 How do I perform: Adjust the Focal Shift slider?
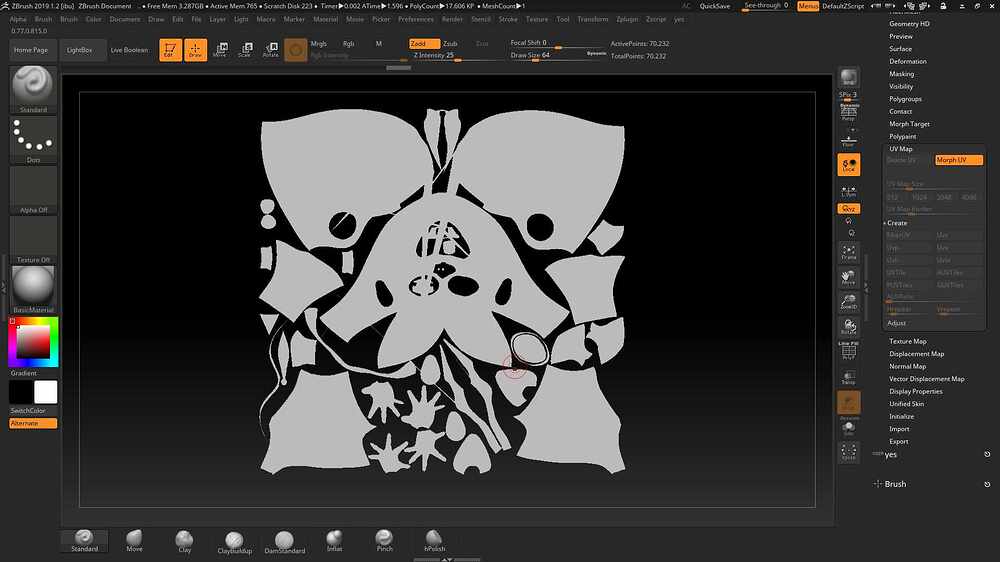(x=558, y=43)
